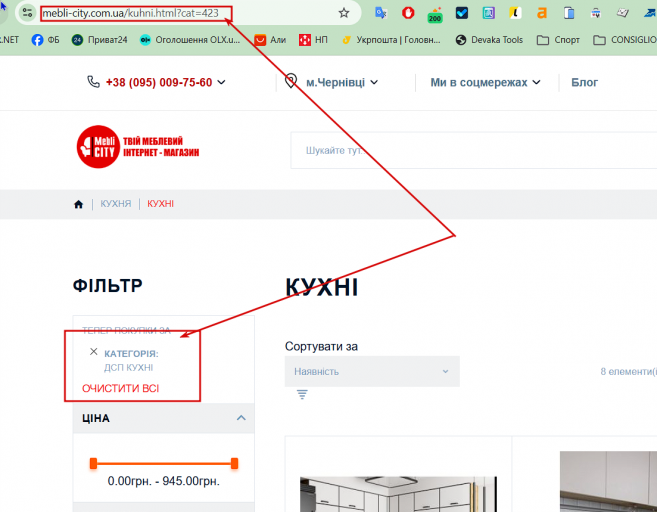The width and height of the screenshot is (657, 512).
Task: Open the Приват24 bookmark
Action: click(x=99, y=40)
